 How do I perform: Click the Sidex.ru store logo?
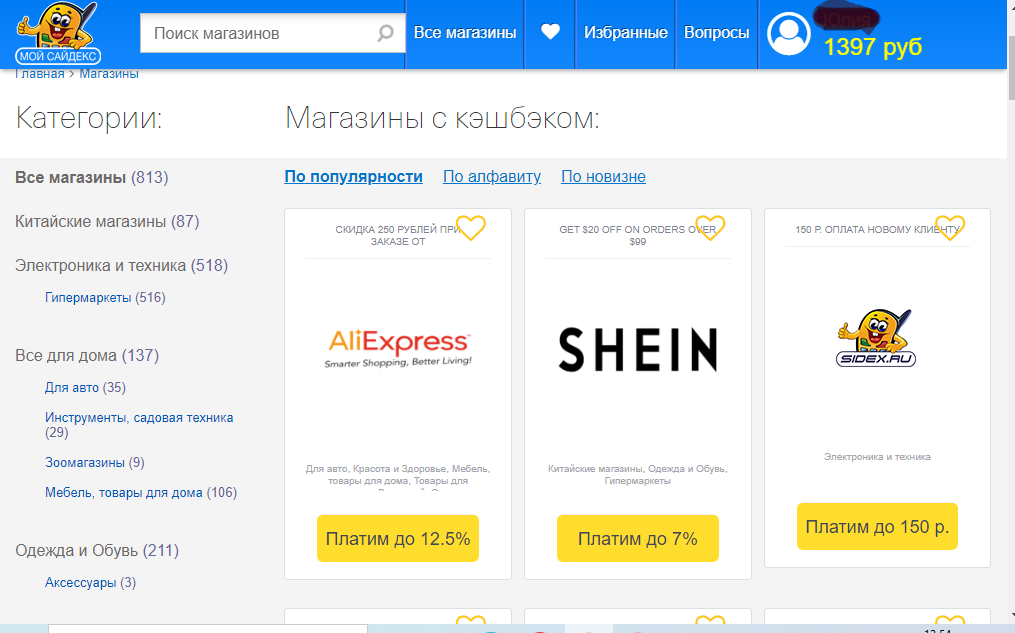pos(876,338)
